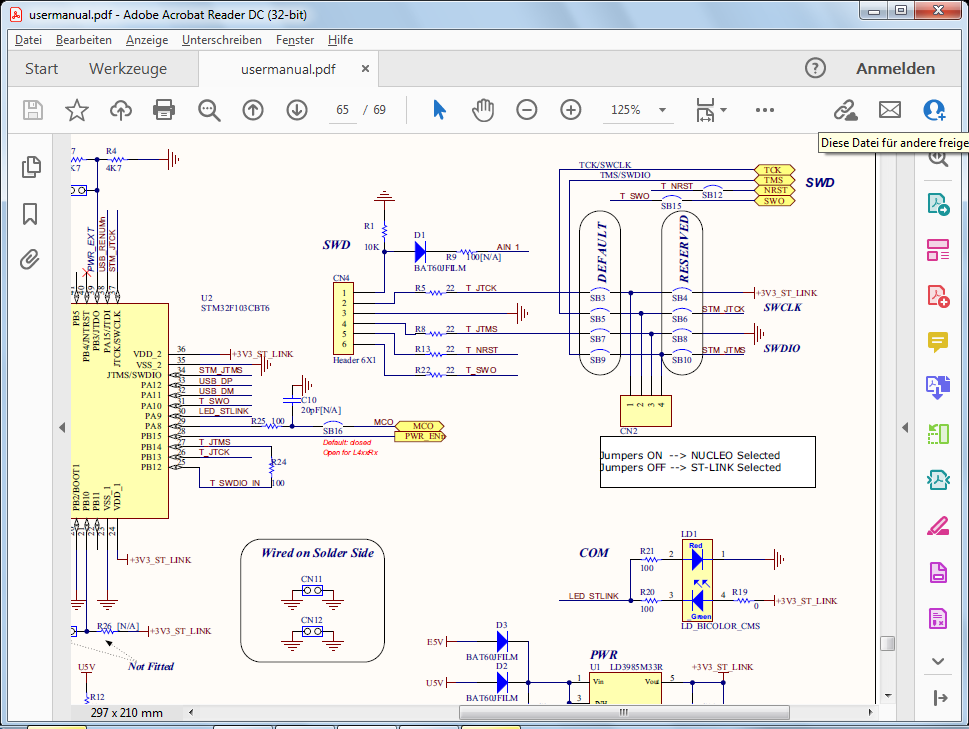Click Anmelden sign-in button
Viewport: 969px width, 729px height.
(x=895, y=69)
